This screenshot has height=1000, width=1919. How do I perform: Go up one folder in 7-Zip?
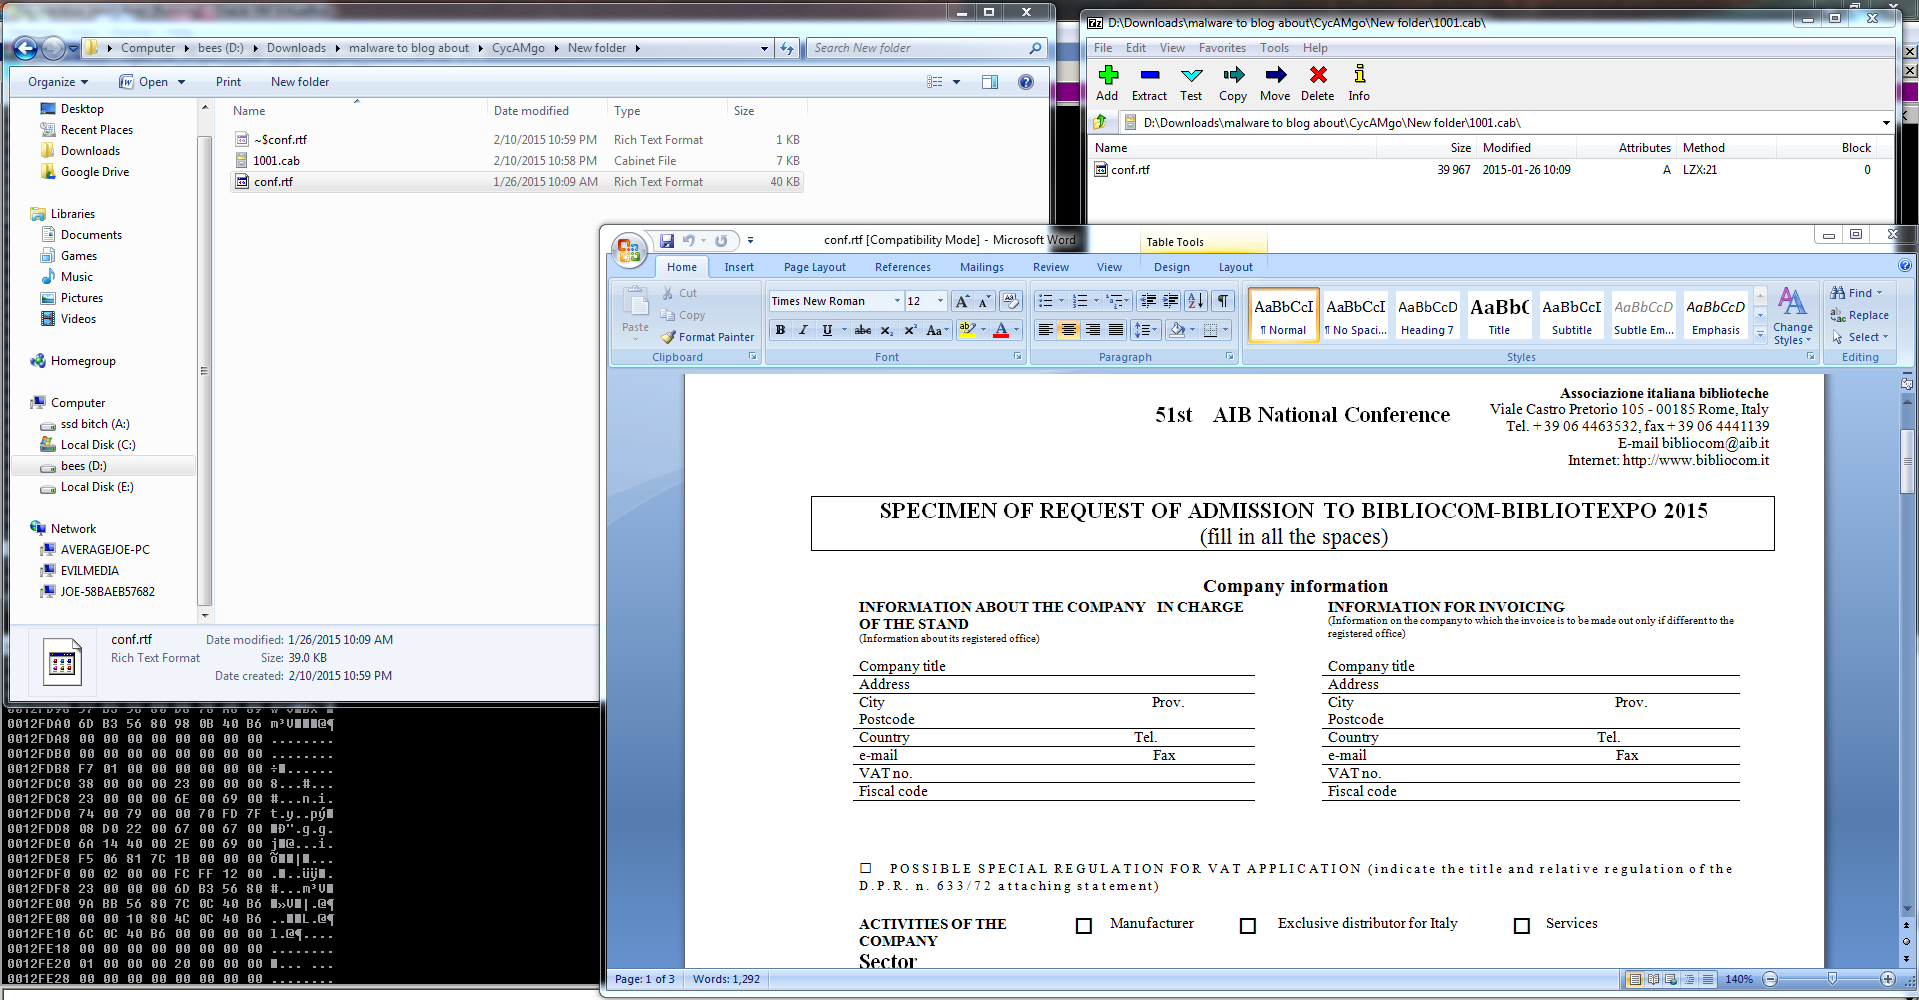pos(1101,122)
